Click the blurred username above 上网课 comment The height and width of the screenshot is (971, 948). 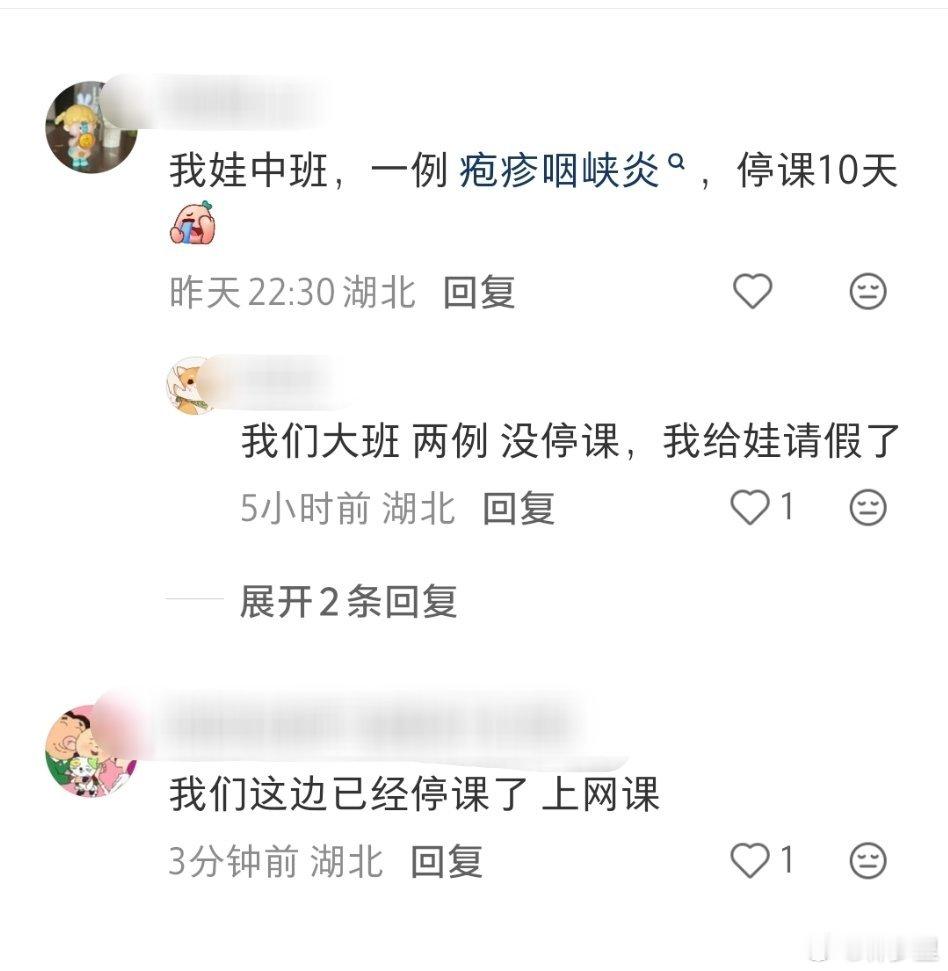(x=365, y=726)
